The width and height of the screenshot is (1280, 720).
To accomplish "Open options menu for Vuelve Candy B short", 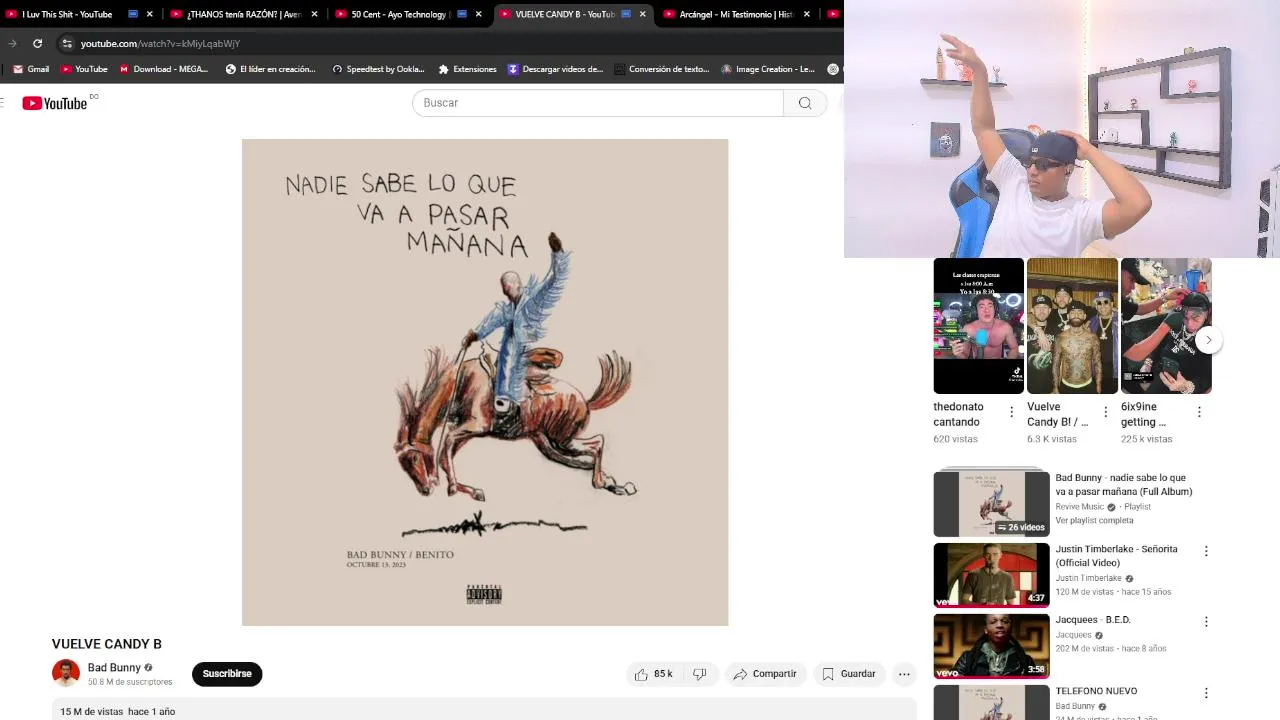I will pos(1105,412).
